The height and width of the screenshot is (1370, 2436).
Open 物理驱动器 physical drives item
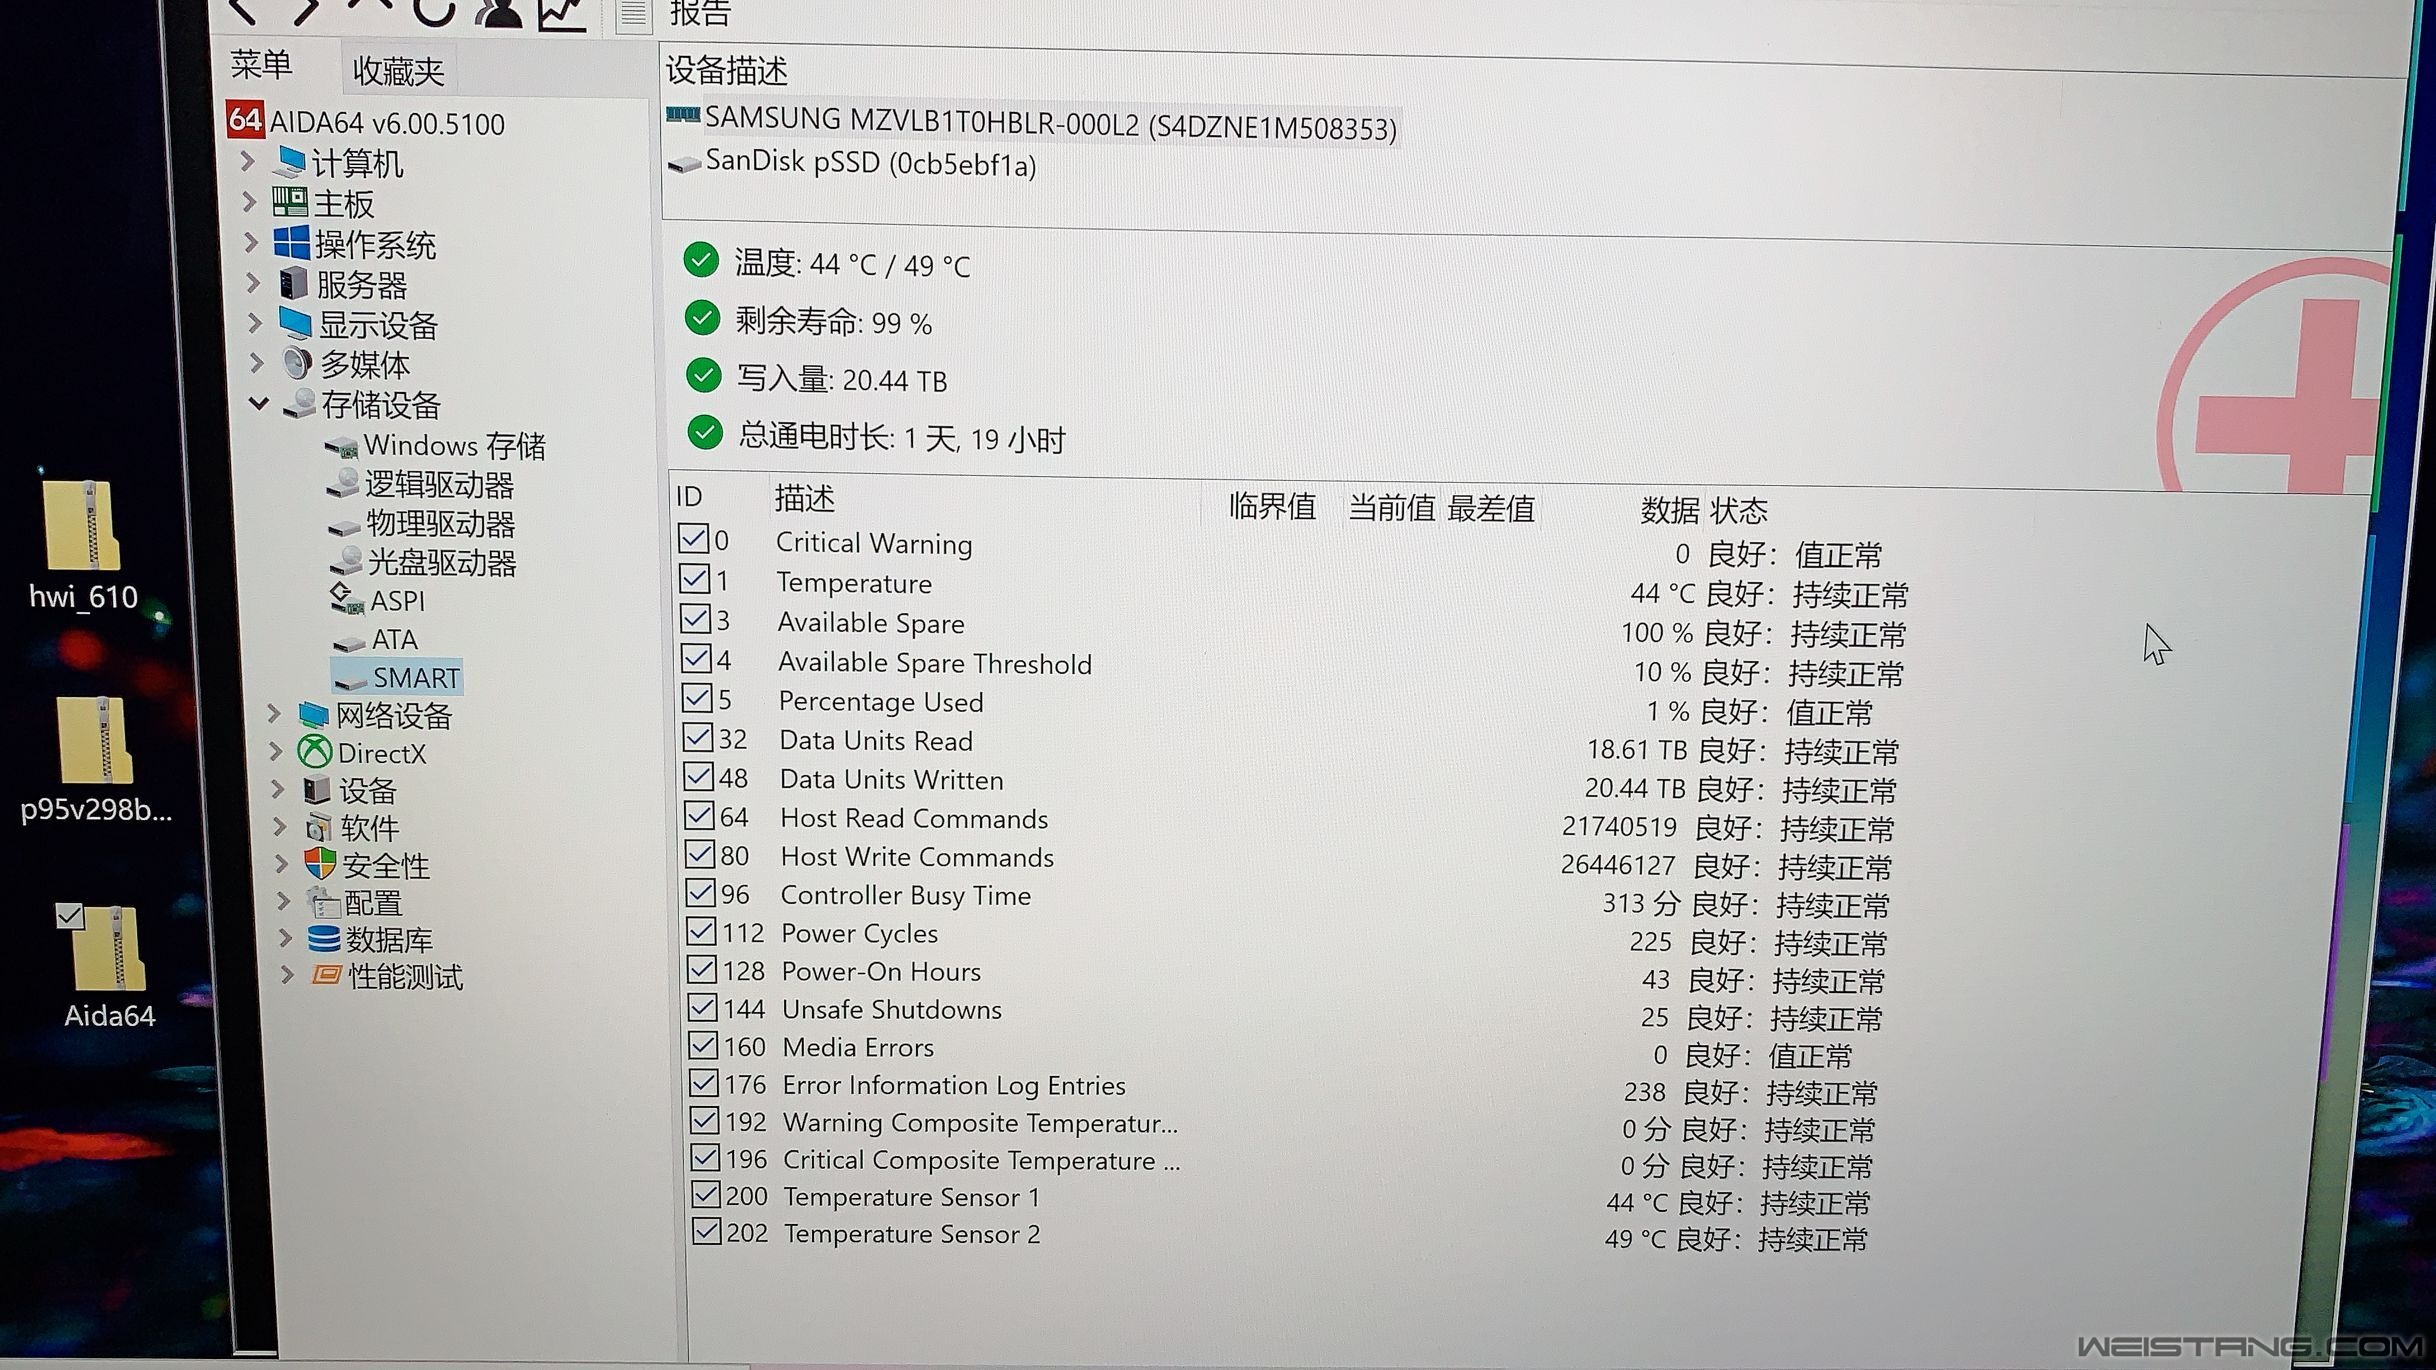tap(422, 523)
